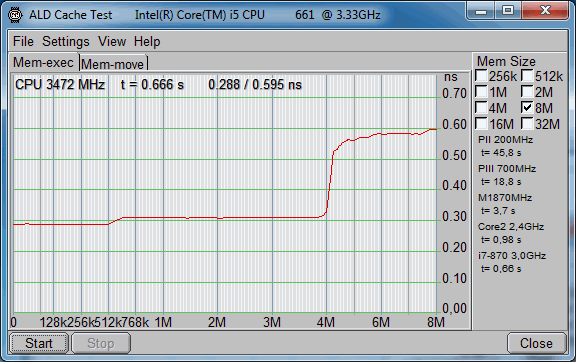The width and height of the screenshot is (576, 362).
Task: Tick the 4M memory size checkbox
Action: click(x=481, y=108)
